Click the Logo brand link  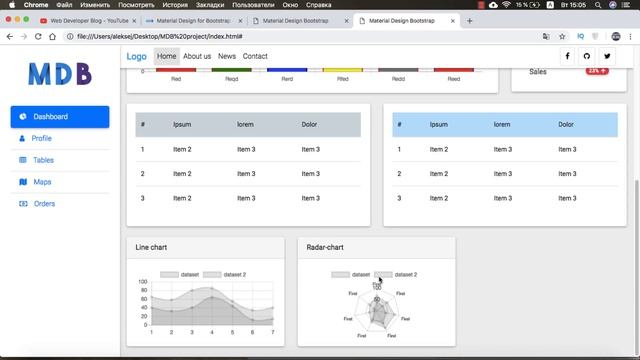click(136, 56)
